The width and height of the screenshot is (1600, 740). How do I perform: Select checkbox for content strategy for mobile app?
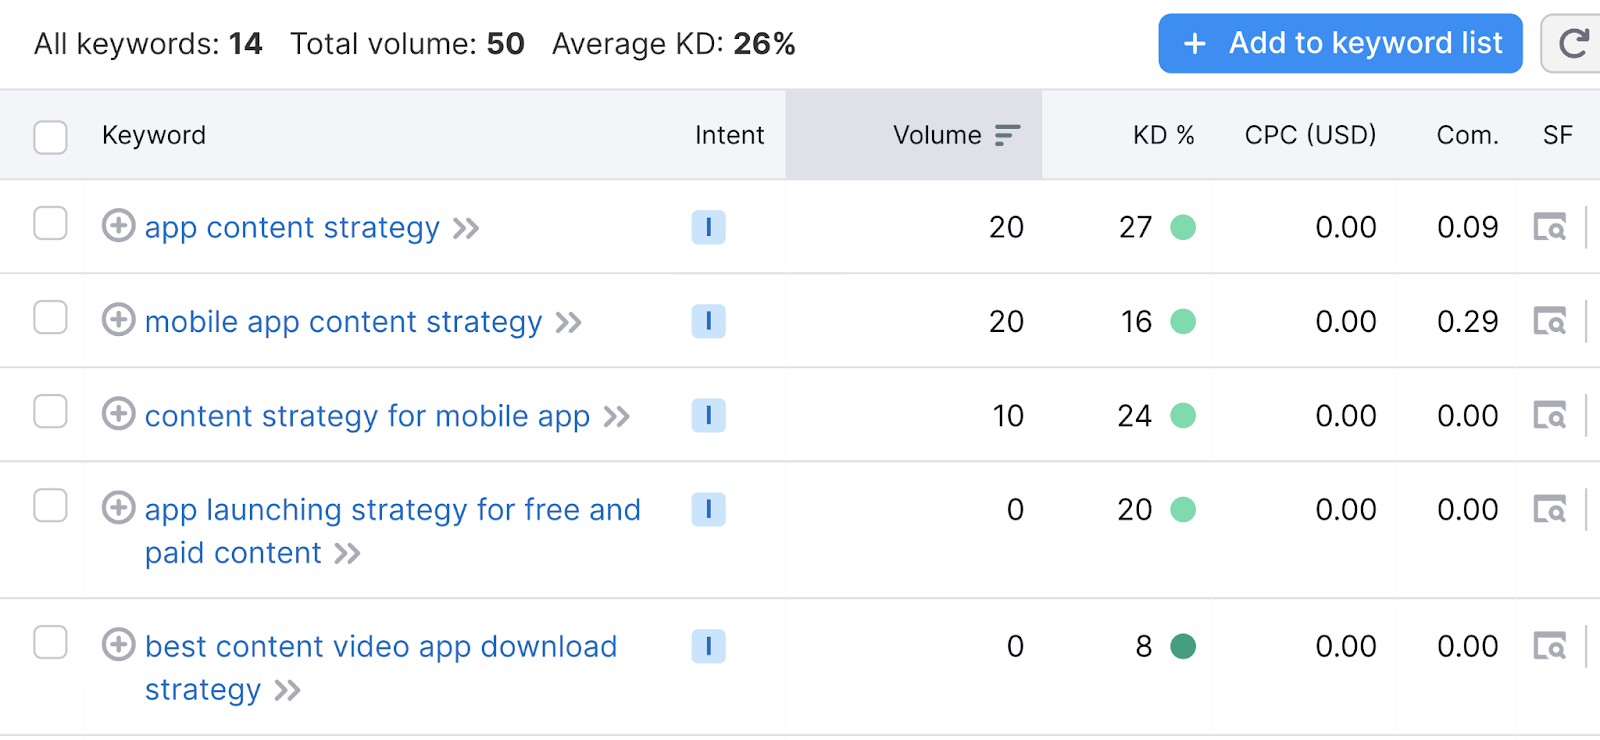click(50, 412)
